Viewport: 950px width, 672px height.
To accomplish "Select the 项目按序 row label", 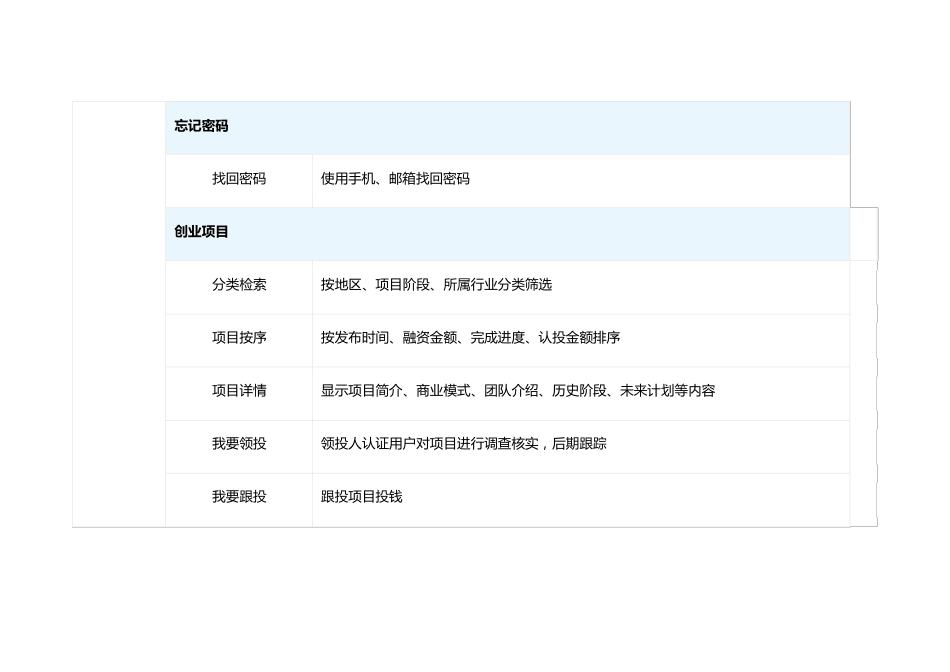I will coord(239,338).
